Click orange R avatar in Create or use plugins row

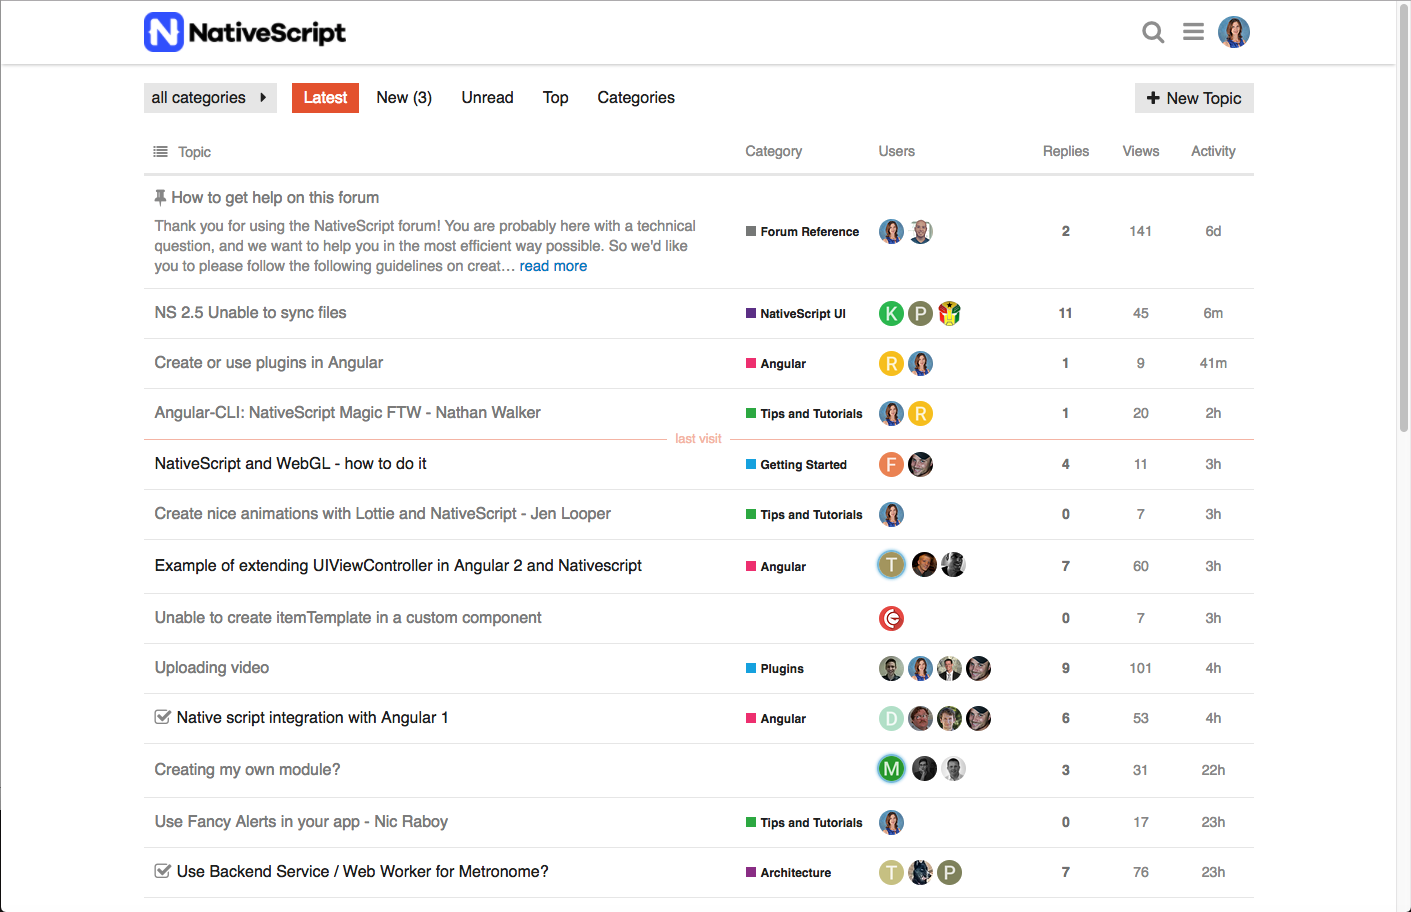tap(891, 363)
